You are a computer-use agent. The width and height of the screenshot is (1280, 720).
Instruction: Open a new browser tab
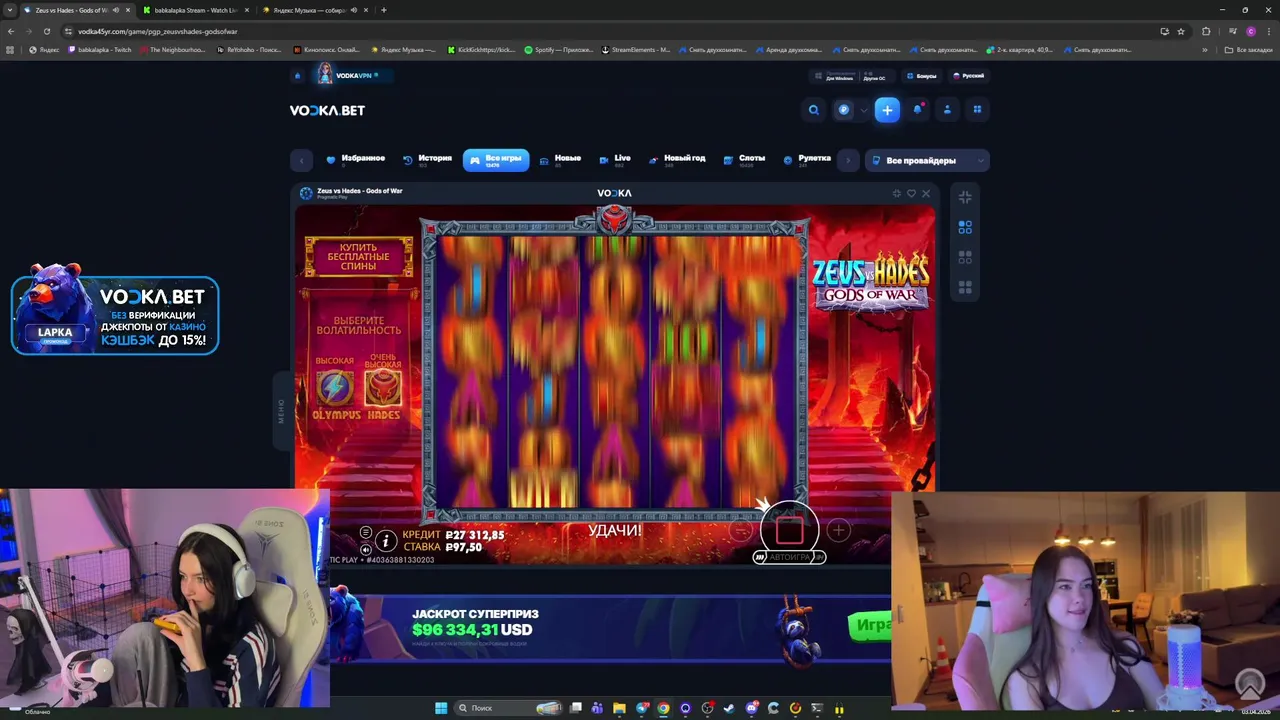pos(384,10)
